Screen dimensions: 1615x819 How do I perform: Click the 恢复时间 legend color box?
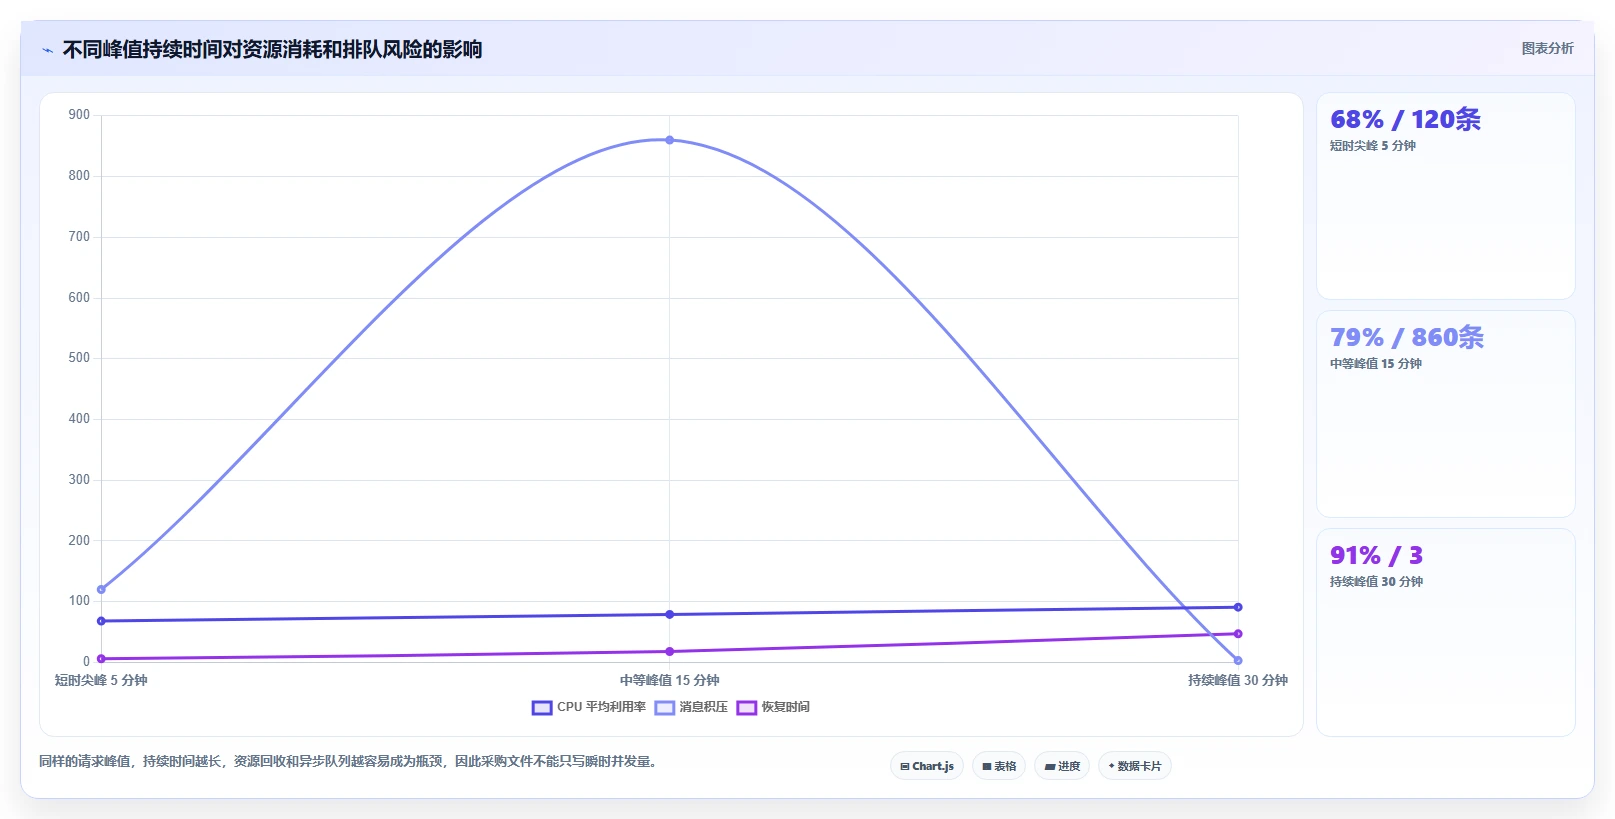point(747,707)
